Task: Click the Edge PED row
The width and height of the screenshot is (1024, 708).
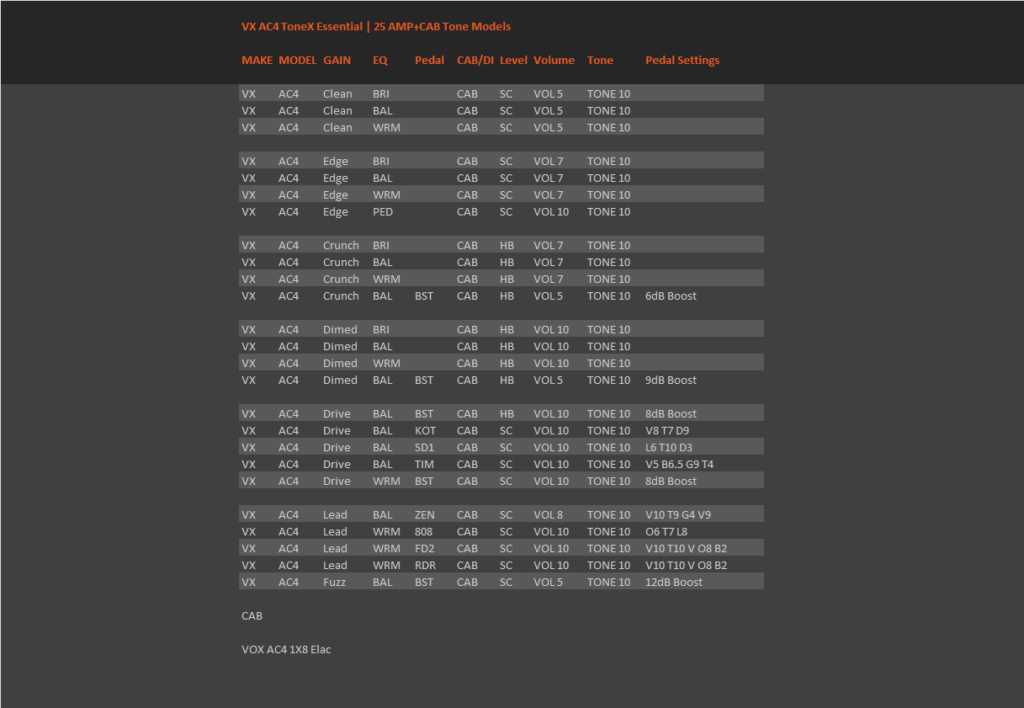Action: click(x=502, y=212)
